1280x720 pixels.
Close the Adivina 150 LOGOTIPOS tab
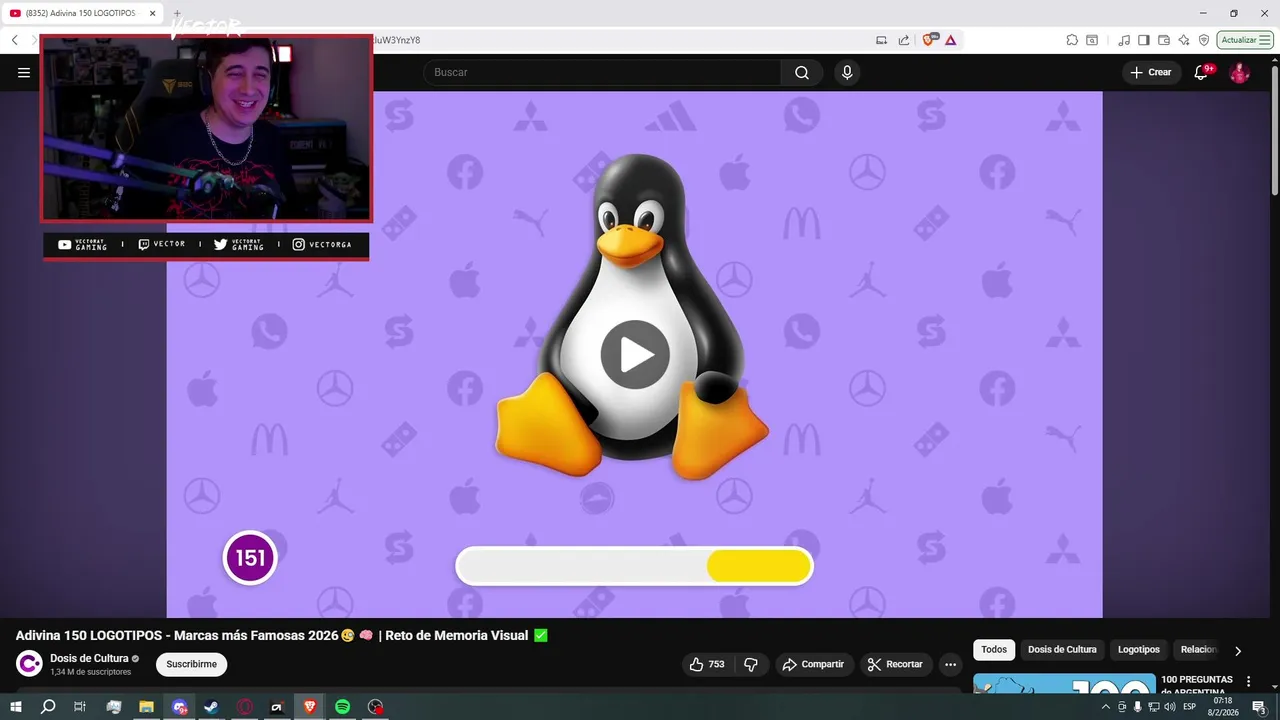click(x=151, y=13)
